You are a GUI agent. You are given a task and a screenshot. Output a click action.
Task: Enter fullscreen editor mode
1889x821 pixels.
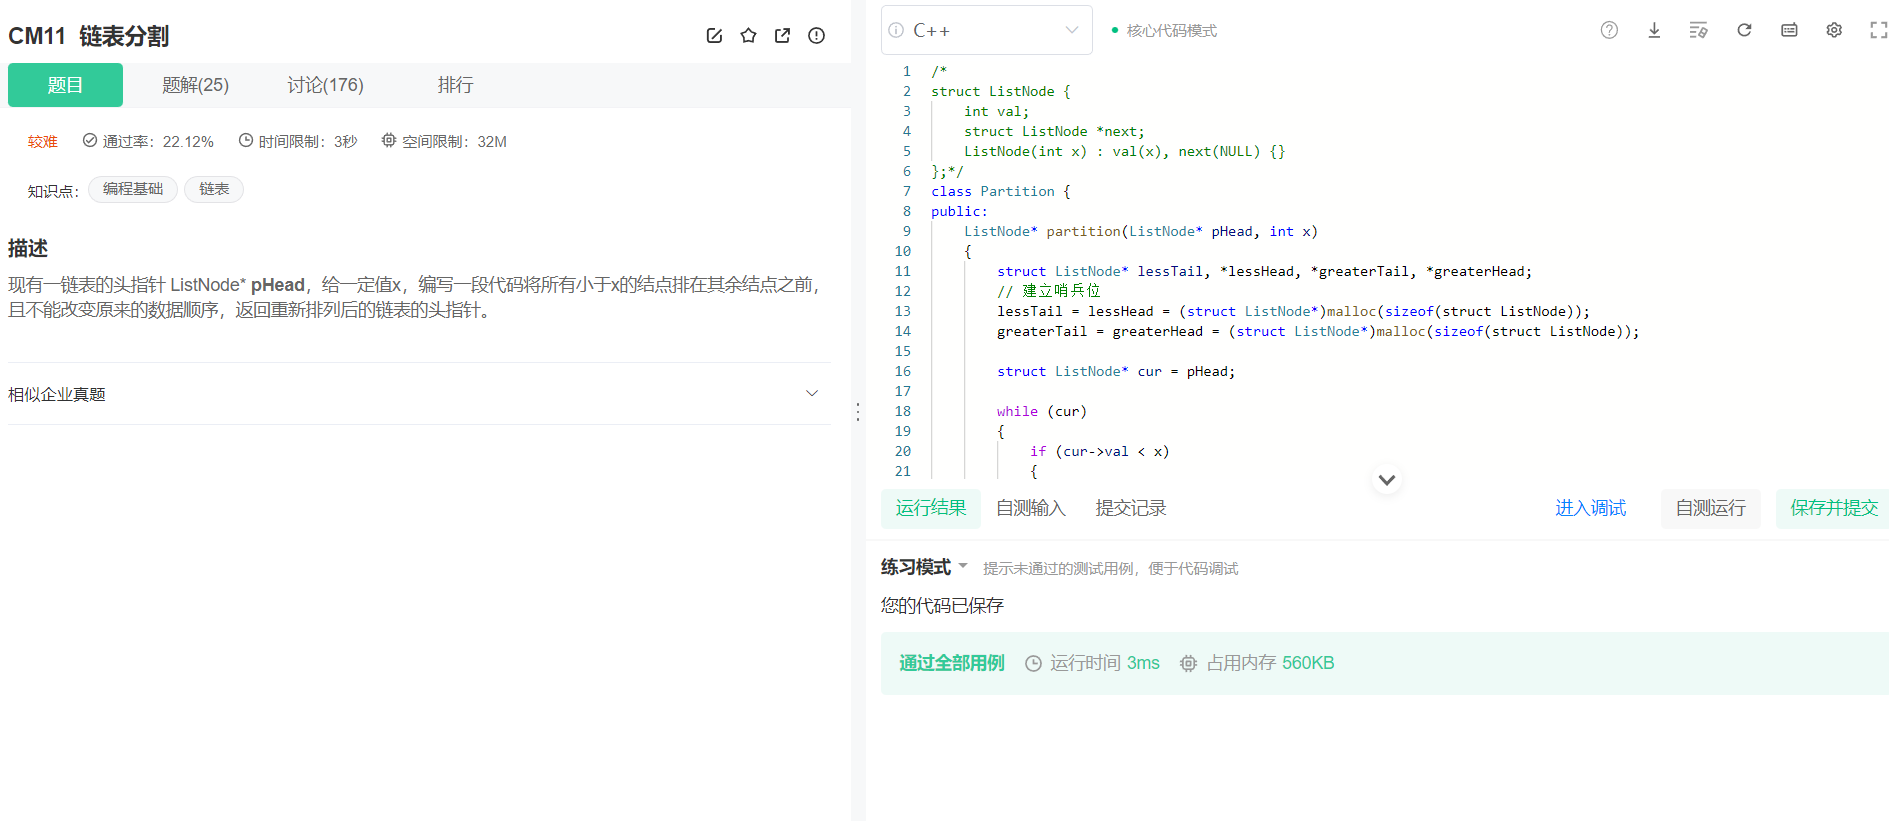pos(1878,30)
